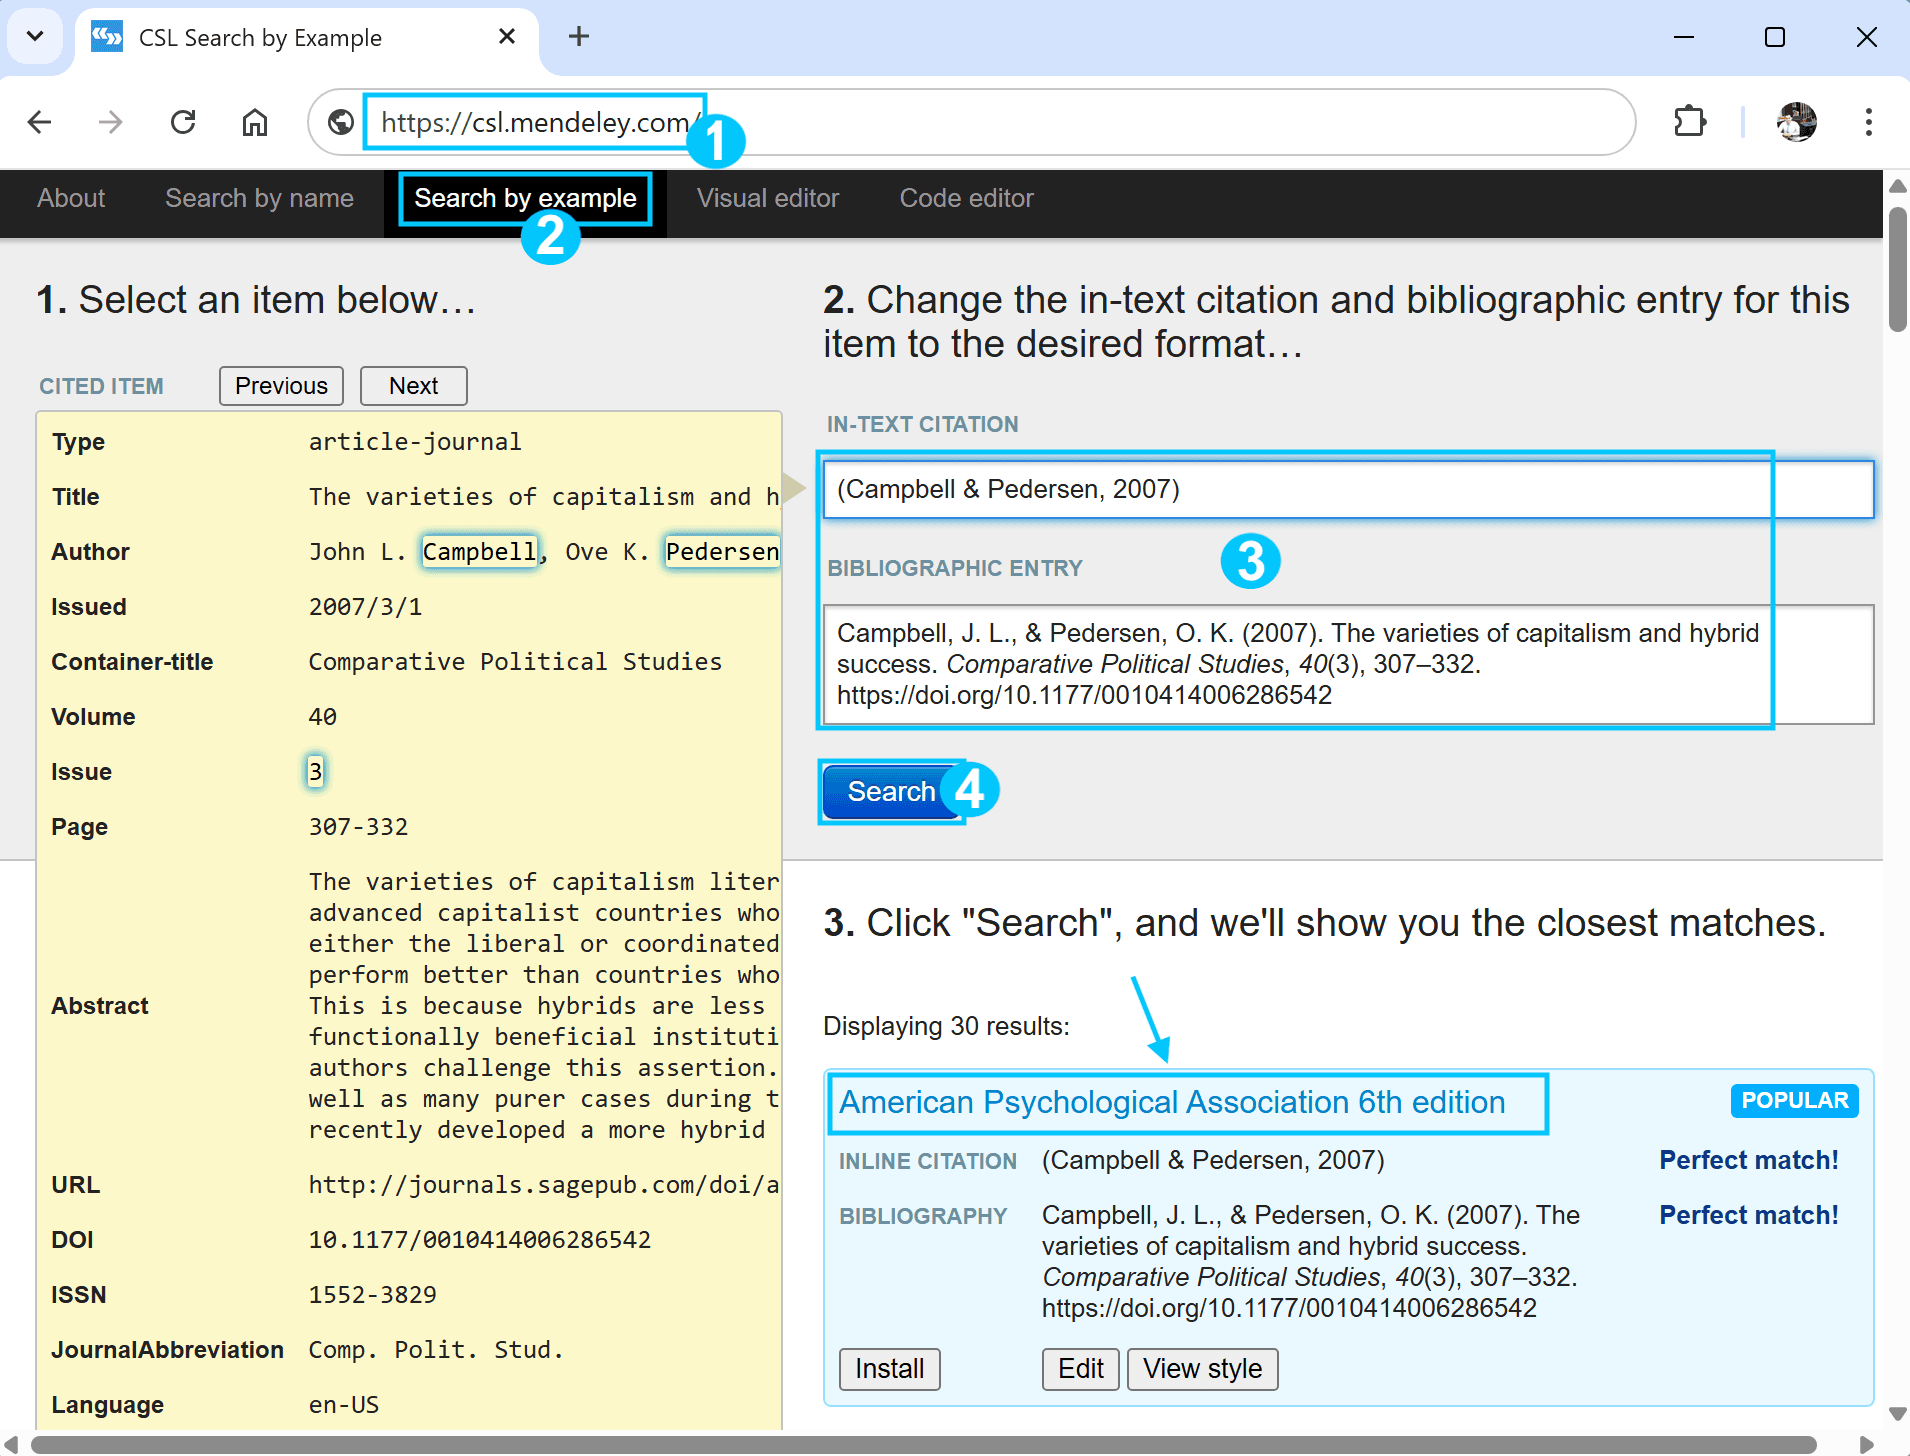This screenshot has width=1910, height=1456.
Task: Click the page range 307-332
Action: pos(358,827)
